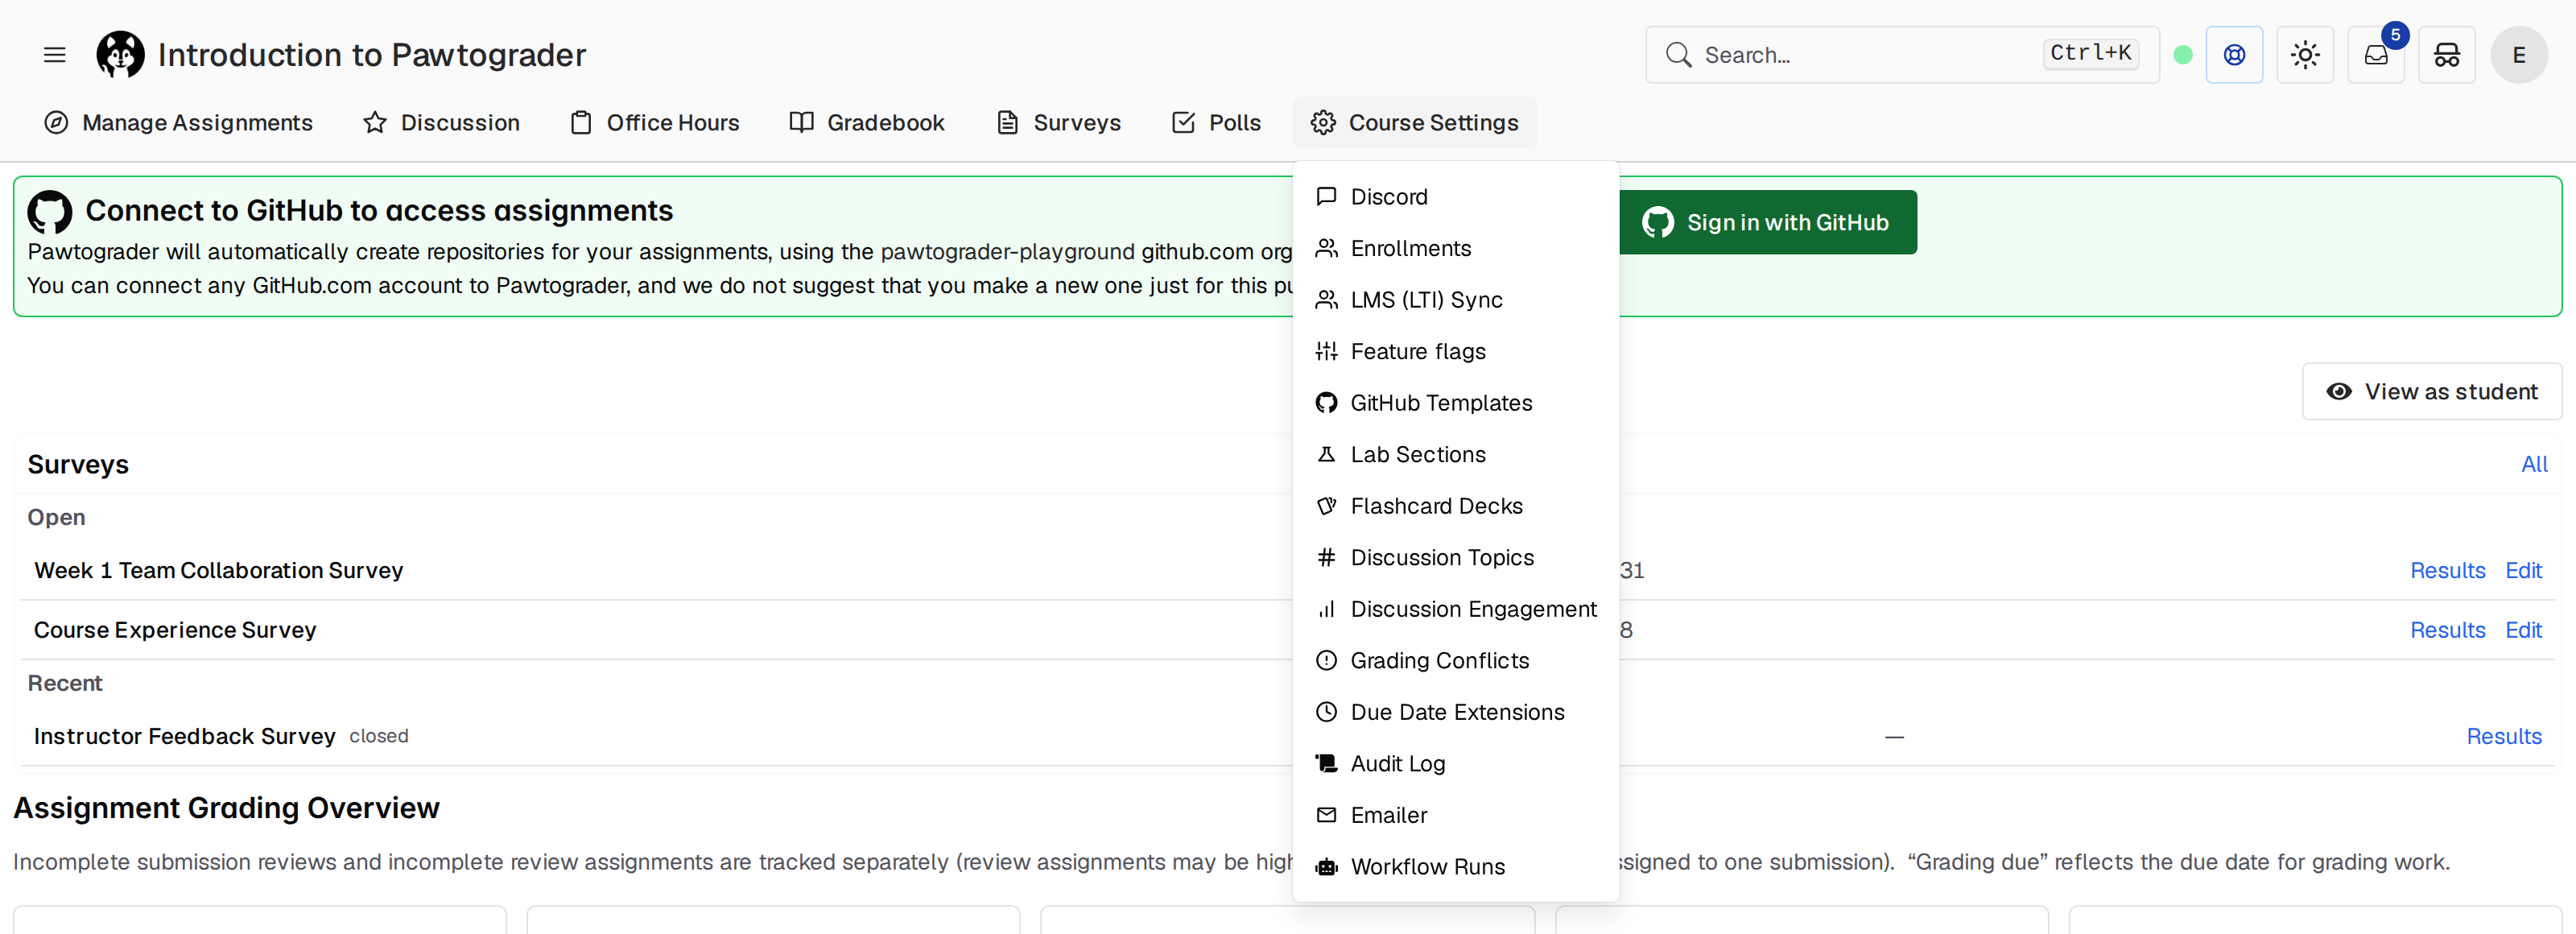Screen dimensions: 2576x934
Task: Select Due Date Extensions option
Action: [x=1456, y=712]
